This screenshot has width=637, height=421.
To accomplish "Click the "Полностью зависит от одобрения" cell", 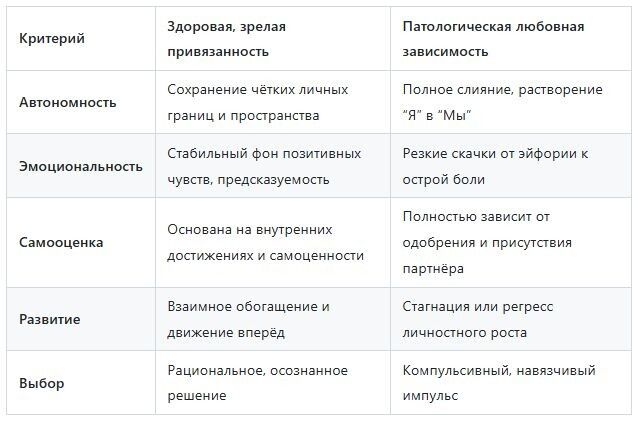I will [x=486, y=242].
